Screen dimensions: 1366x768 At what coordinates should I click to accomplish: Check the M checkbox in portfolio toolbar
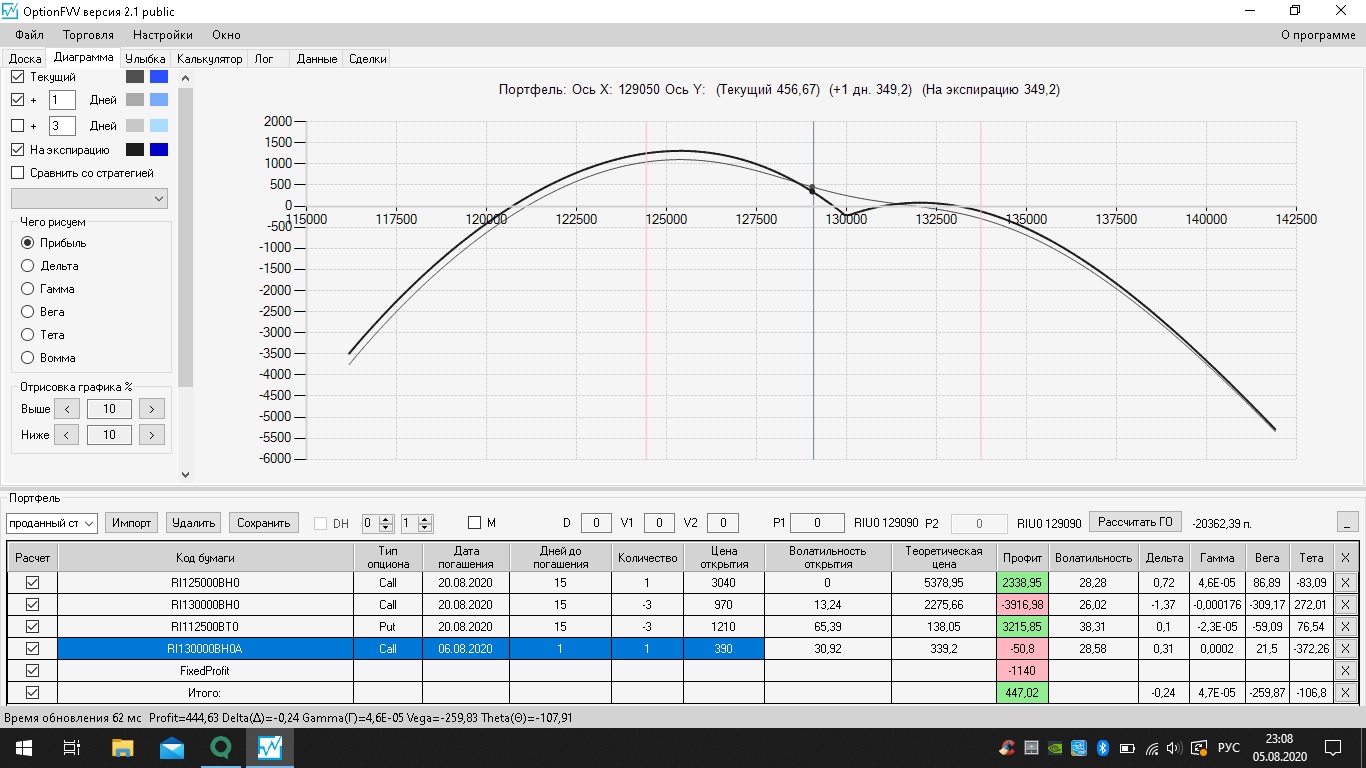pos(475,523)
